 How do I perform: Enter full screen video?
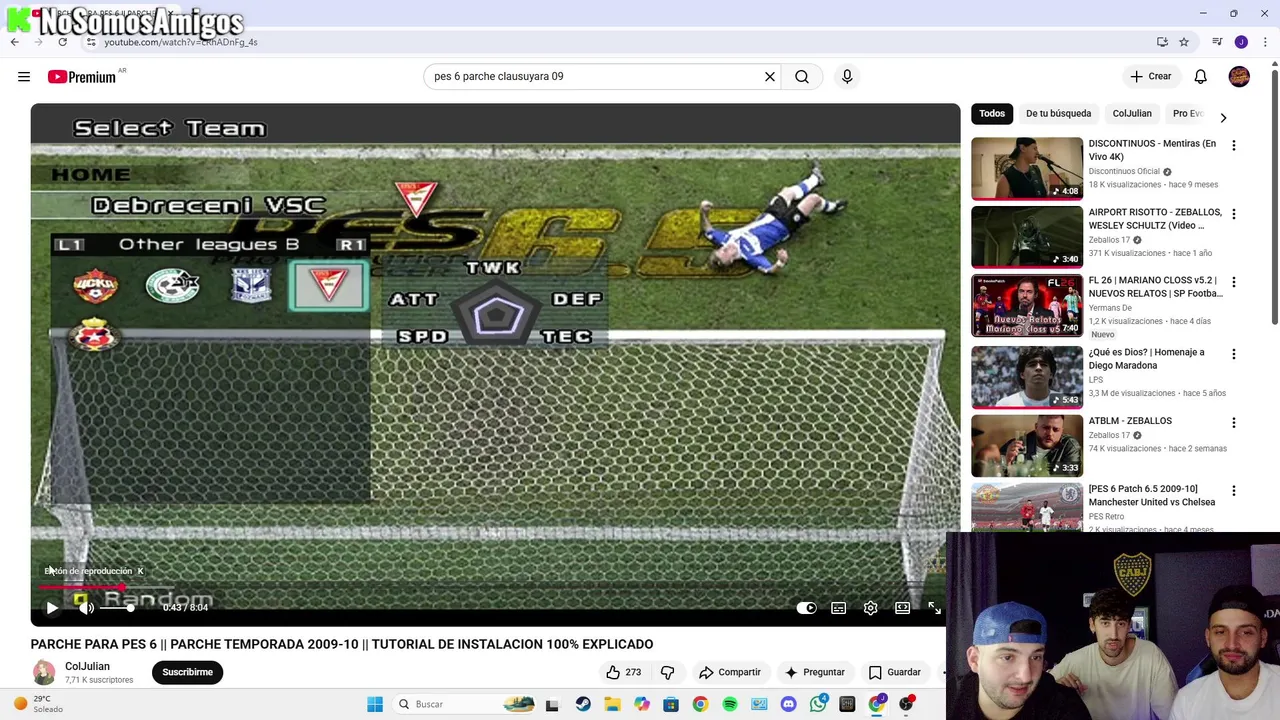click(x=934, y=607)
